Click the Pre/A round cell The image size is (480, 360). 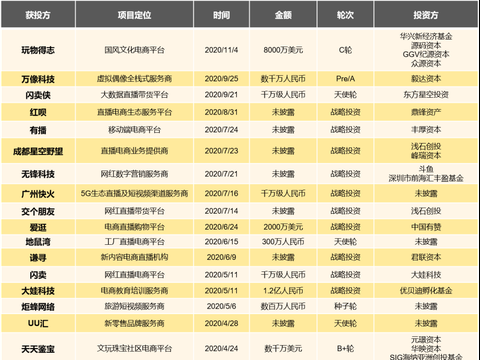click(345, 79)
